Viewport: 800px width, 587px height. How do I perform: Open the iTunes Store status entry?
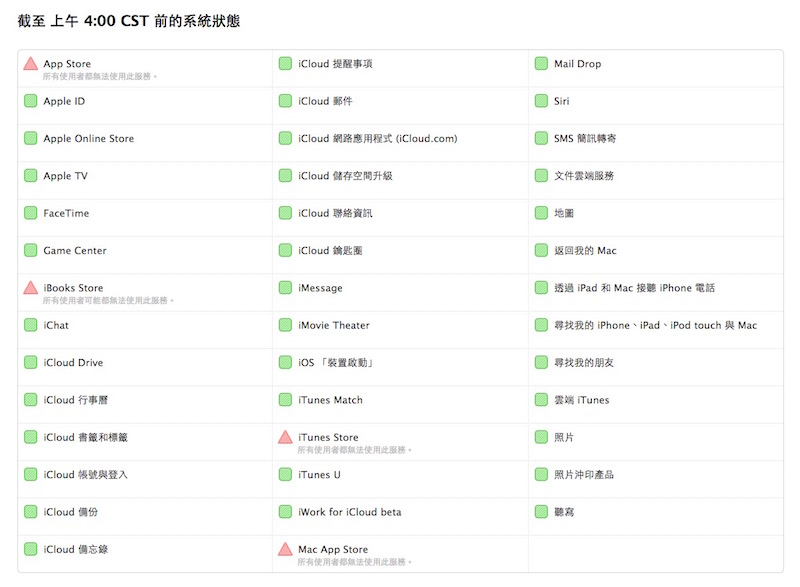point(401,442)
